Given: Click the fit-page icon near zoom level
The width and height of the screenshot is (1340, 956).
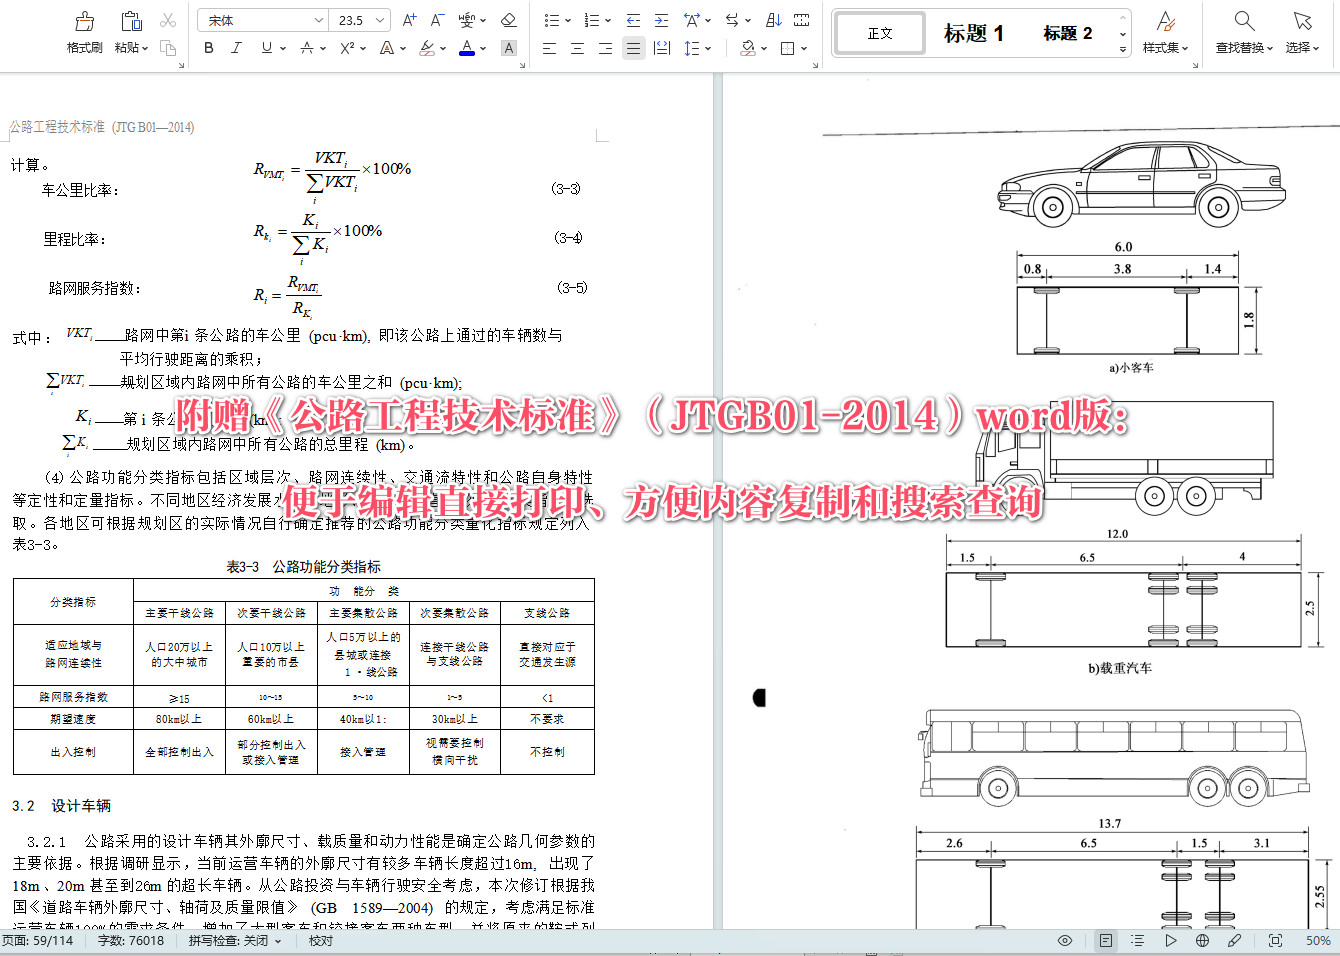Looking at the screenshot, I should 1275,941.
